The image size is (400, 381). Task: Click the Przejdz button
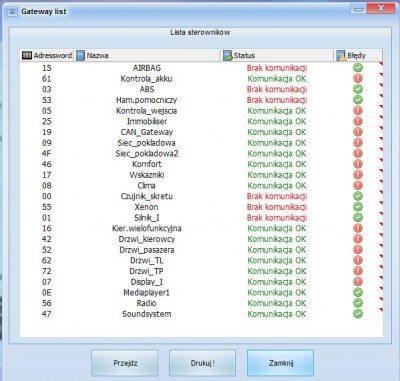(125, 363)
